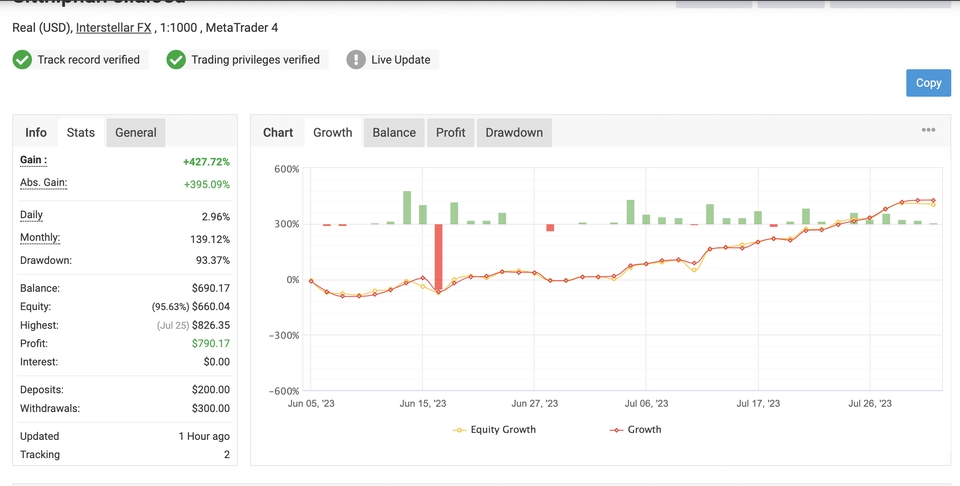The height and width of the screenshot is (486, 960).
Task: Toggle the Equity Growth legend series
Action: pos(494,430)
